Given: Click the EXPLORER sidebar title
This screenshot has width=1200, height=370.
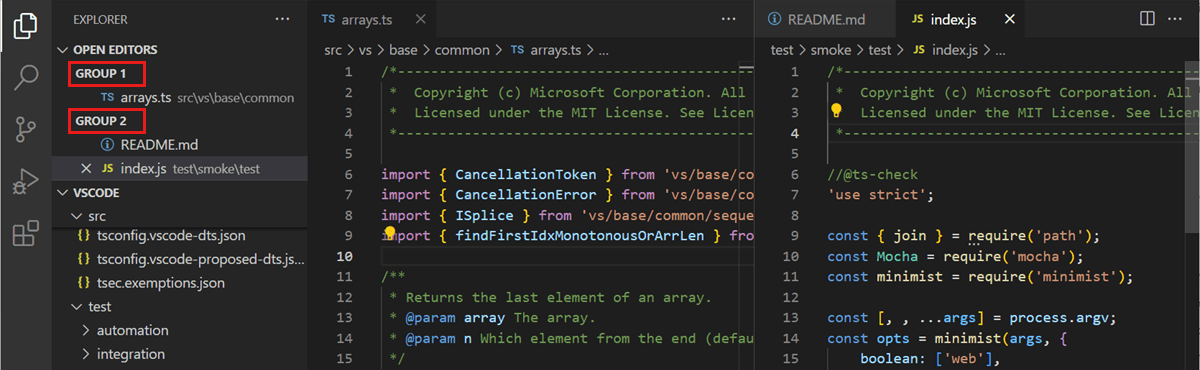Looking at the screenshot, I should coord(100,19).
